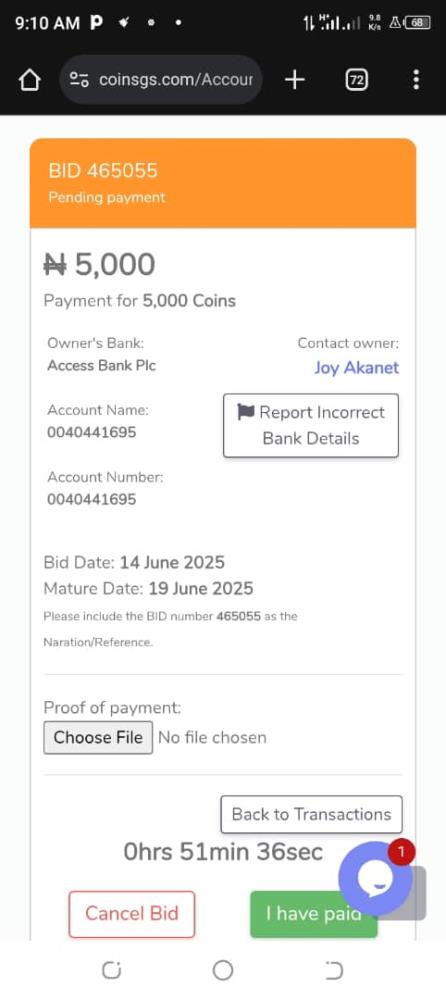The image size is (446, 1000).
Task: Open the tab switcher showing 72
Action: click(357, 80)
